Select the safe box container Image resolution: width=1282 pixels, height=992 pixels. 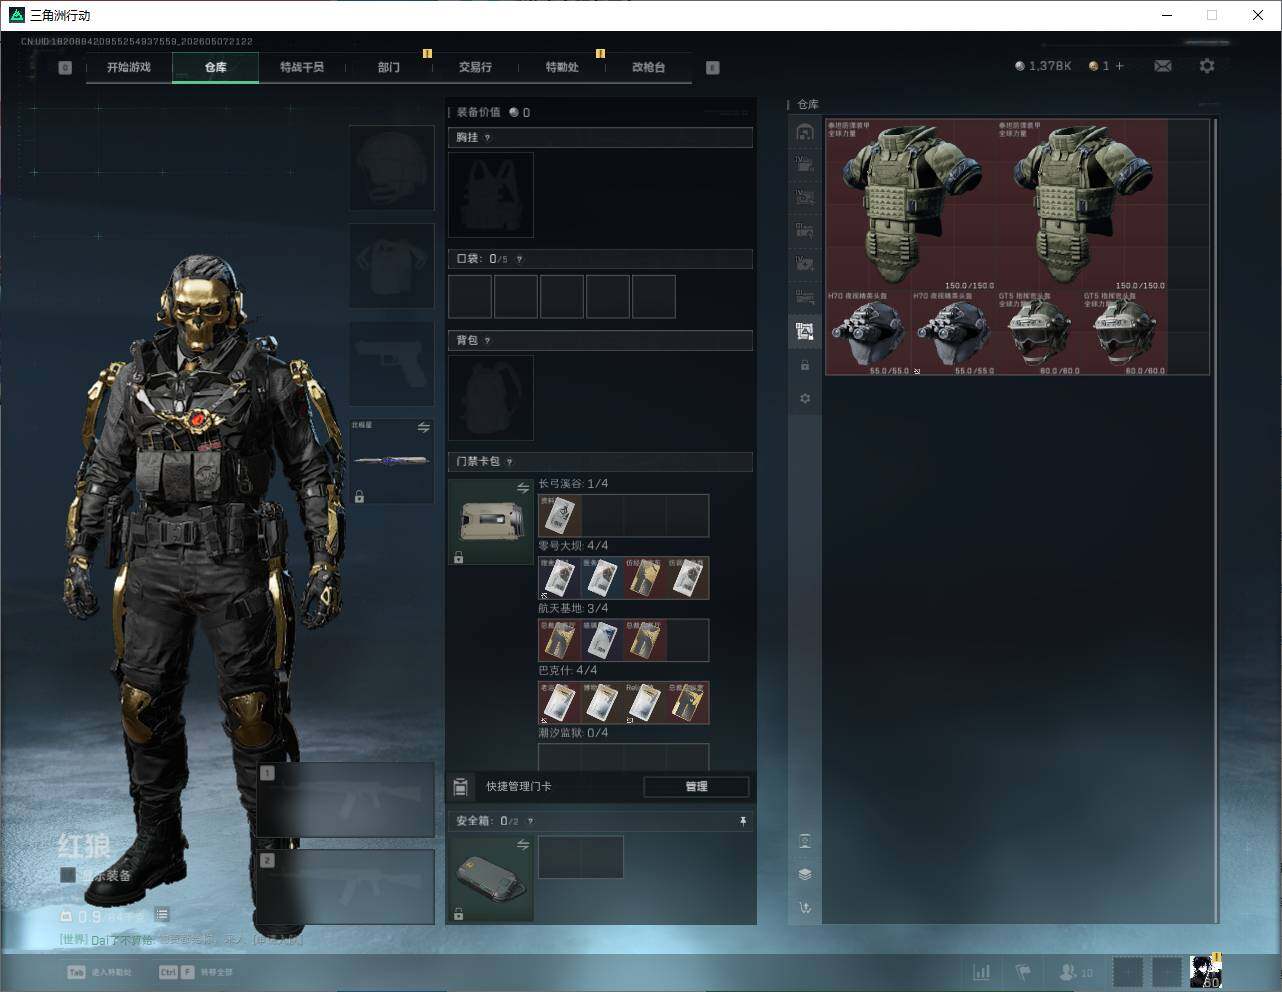(491, 878)
